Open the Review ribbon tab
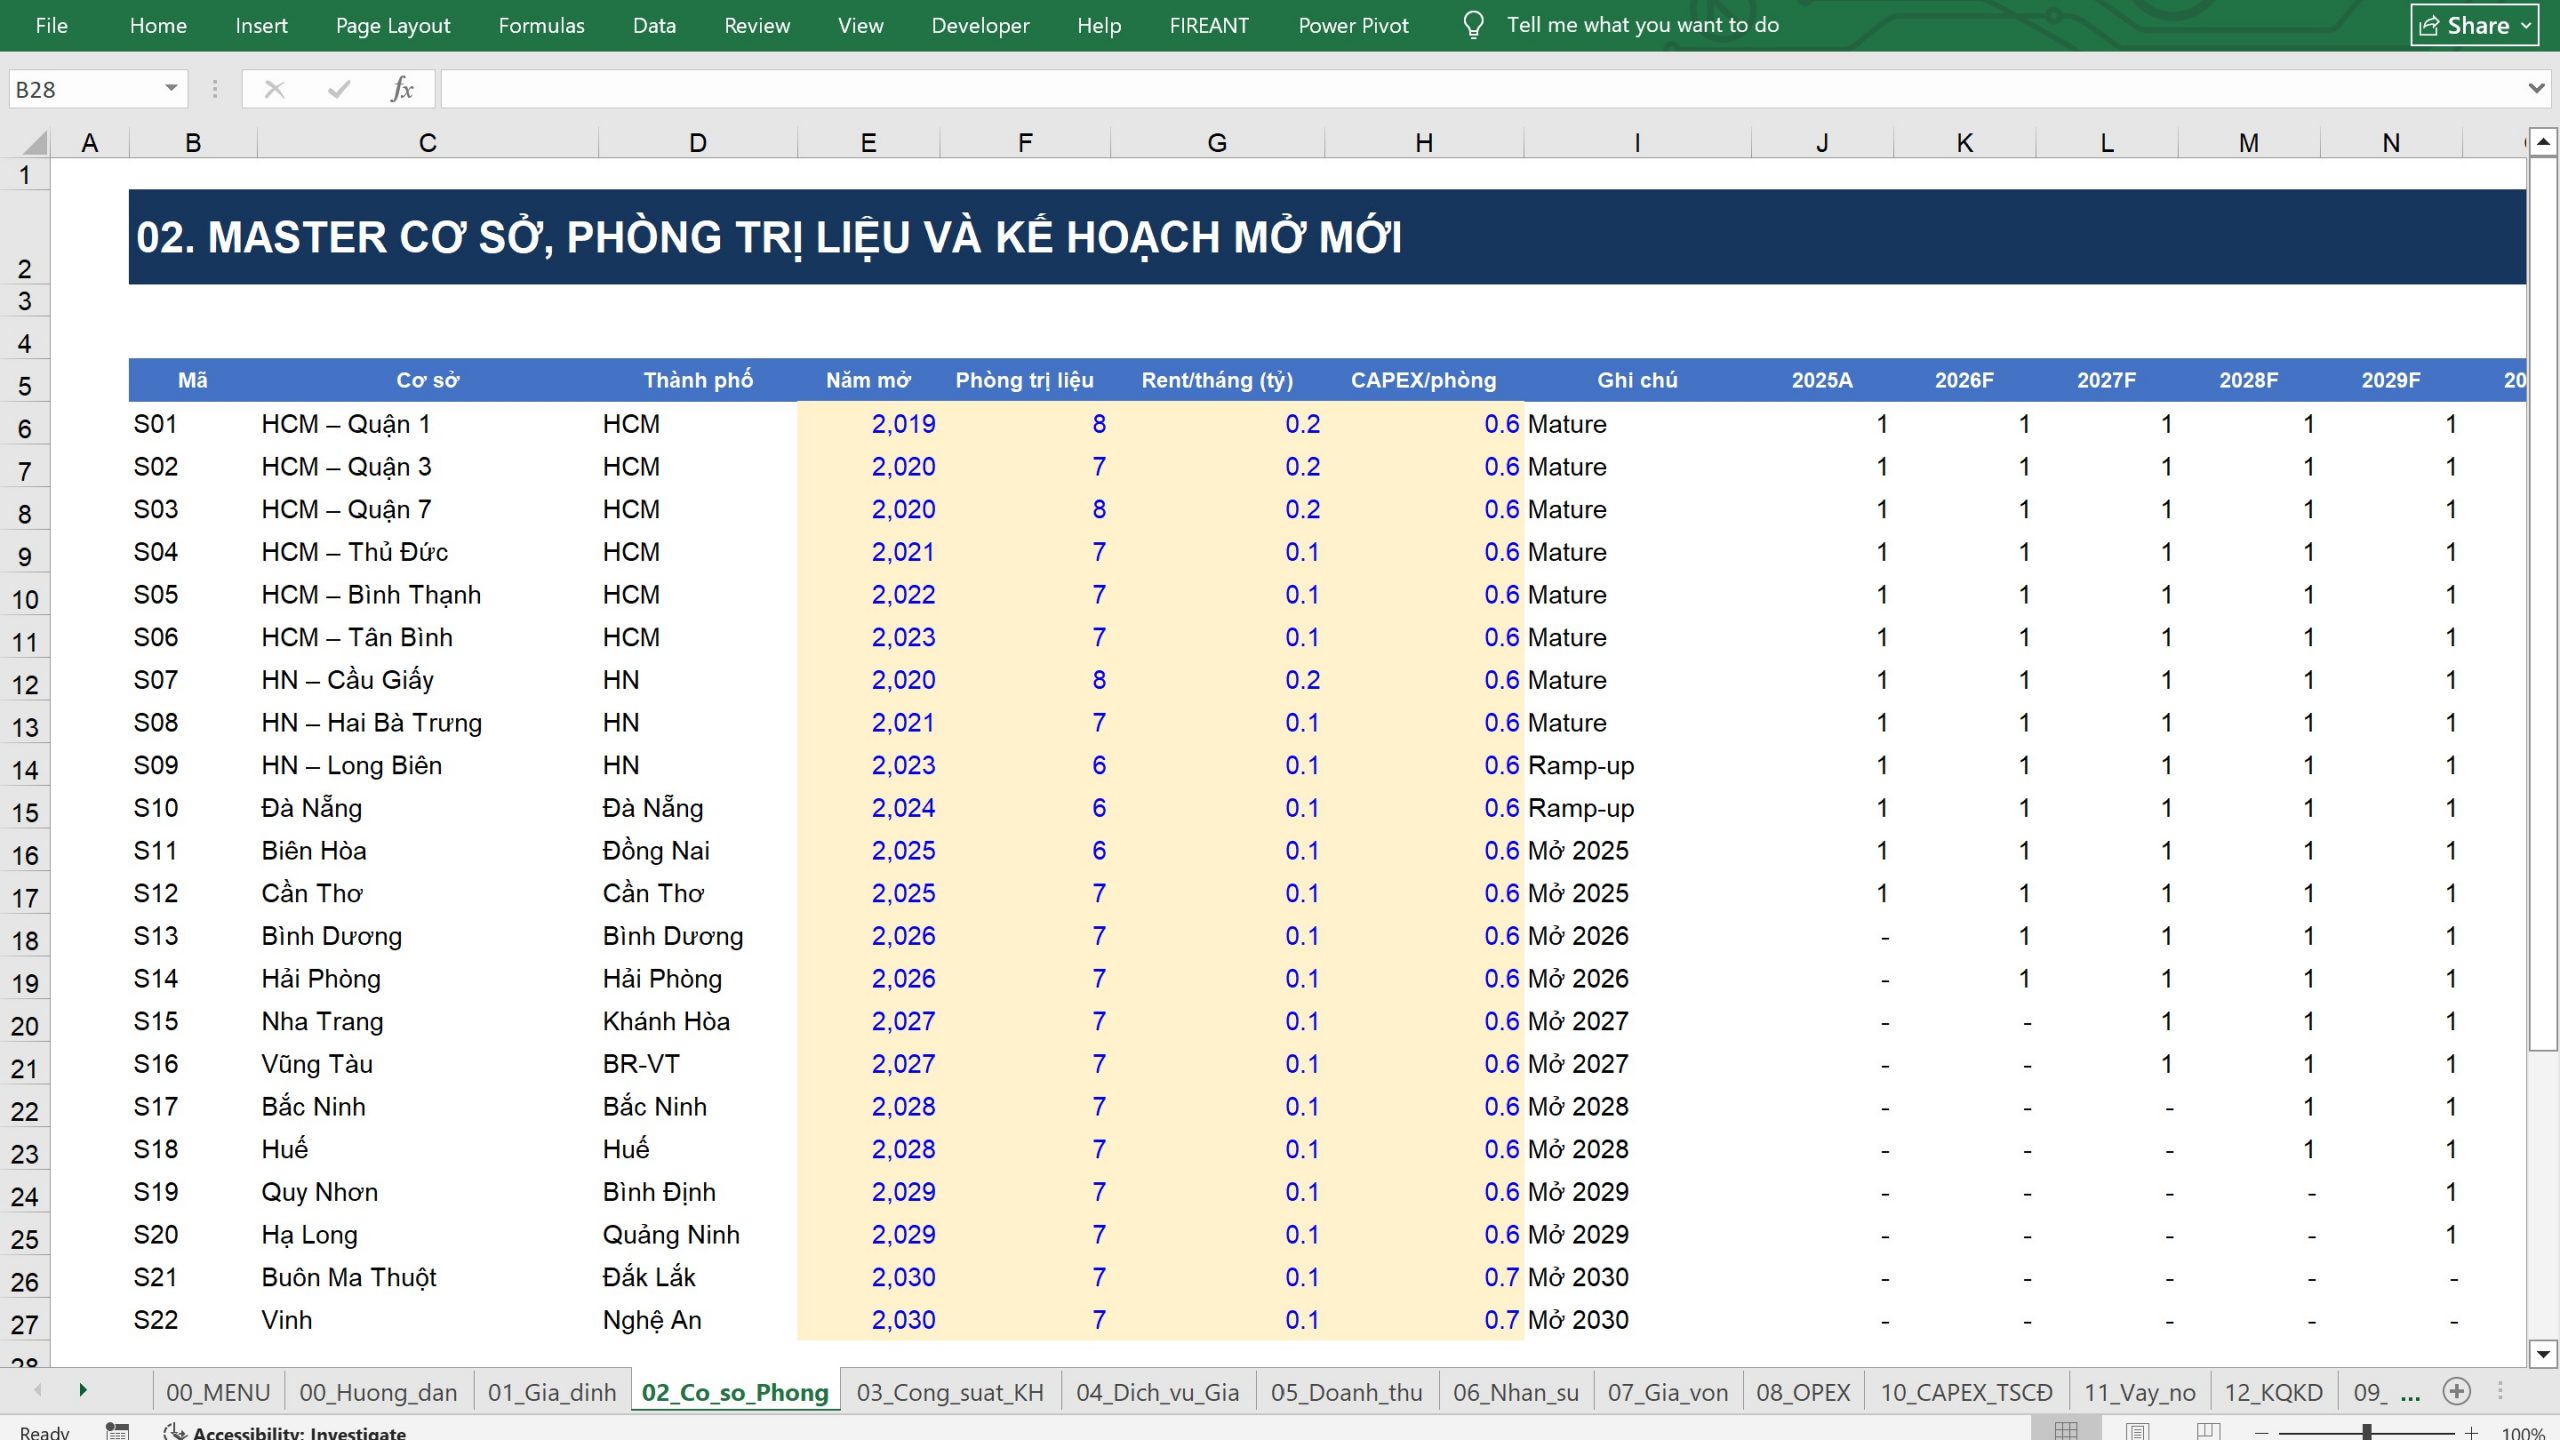This screenshot has height=1440, width=2560. point(757,25)
